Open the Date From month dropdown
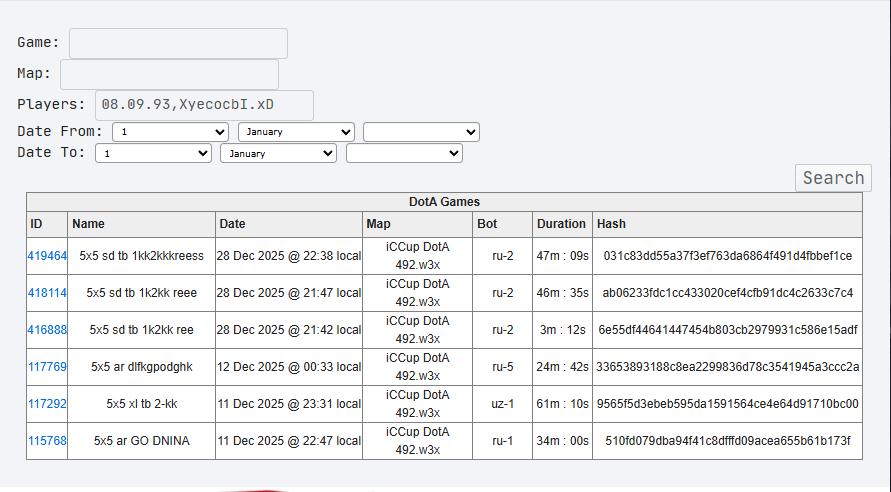 pos(296,132)
